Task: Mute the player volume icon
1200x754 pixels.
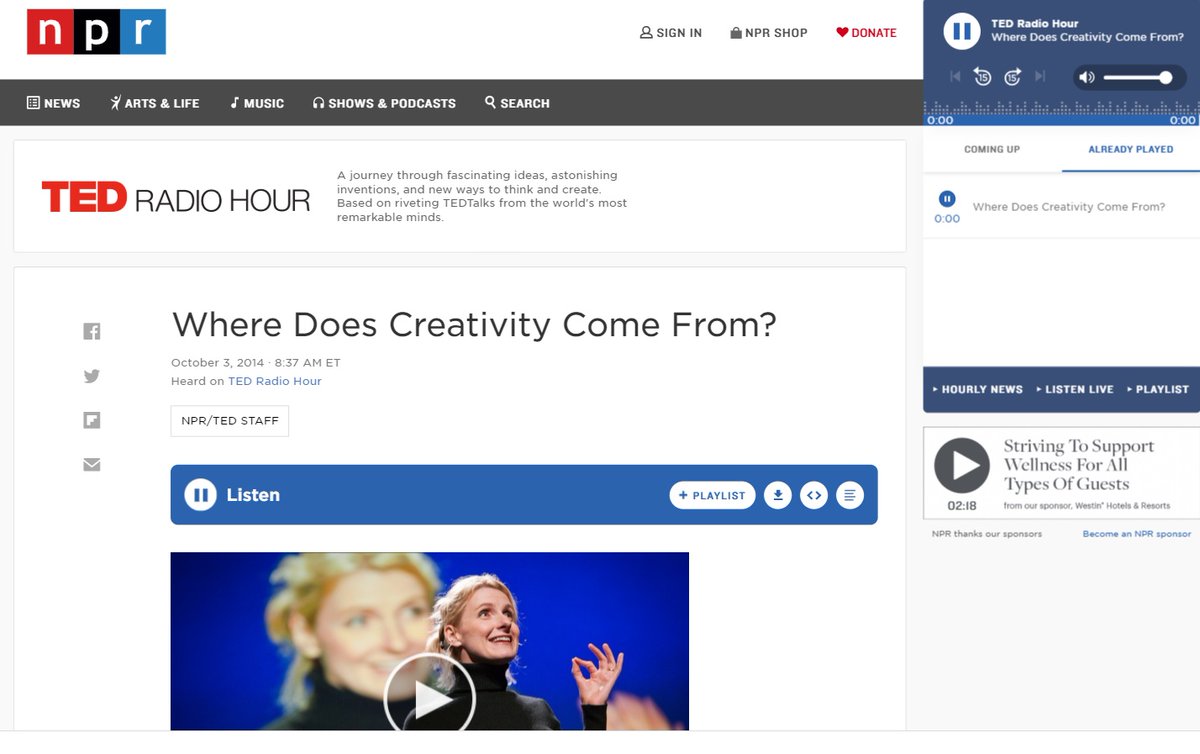Action: click(x=1087, y=77)
